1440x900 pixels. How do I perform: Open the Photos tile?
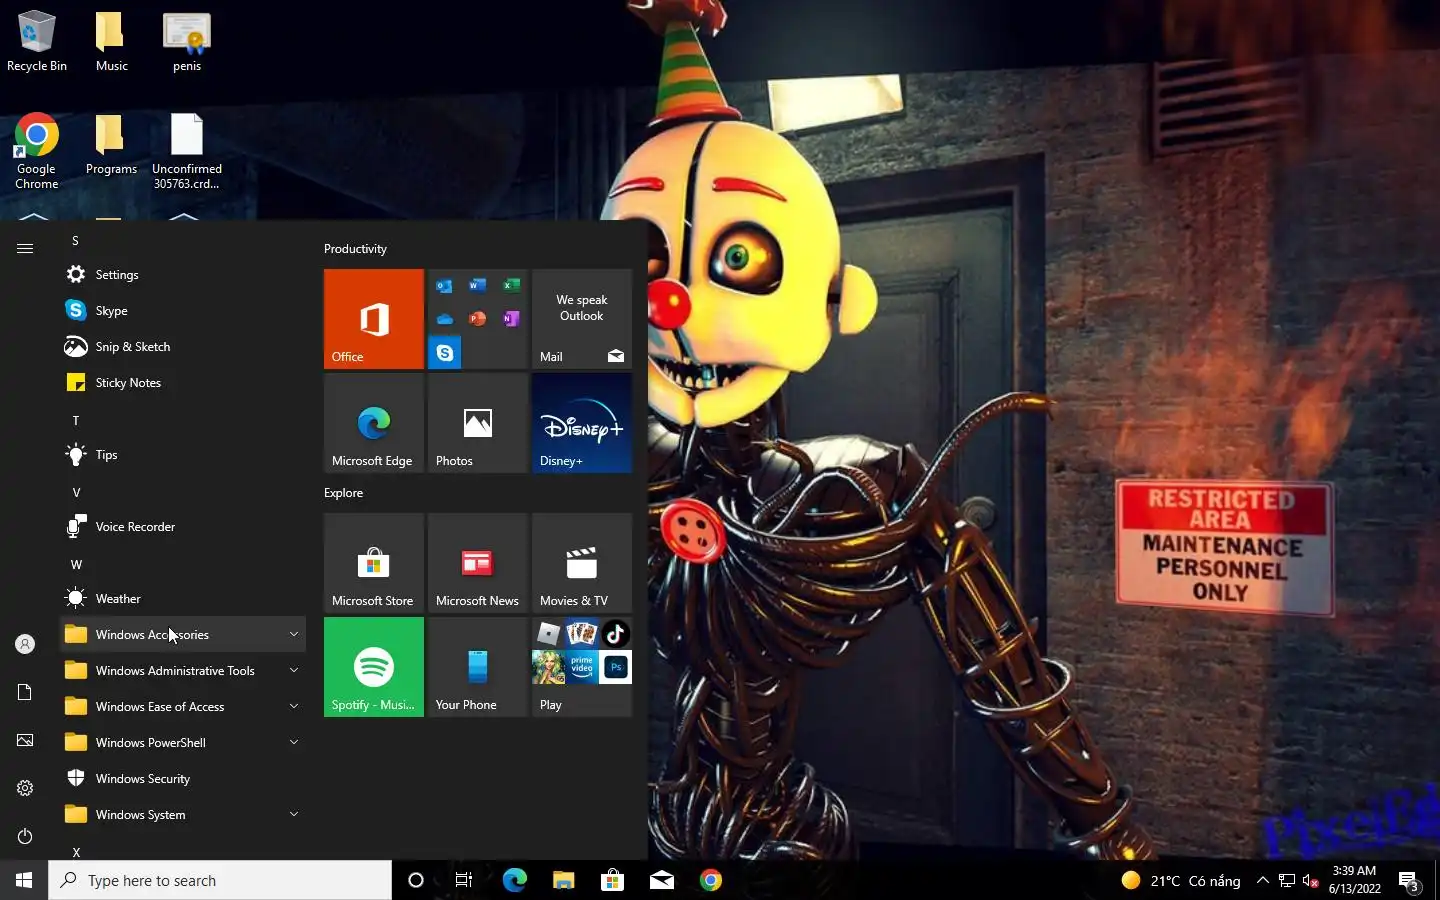478,423
